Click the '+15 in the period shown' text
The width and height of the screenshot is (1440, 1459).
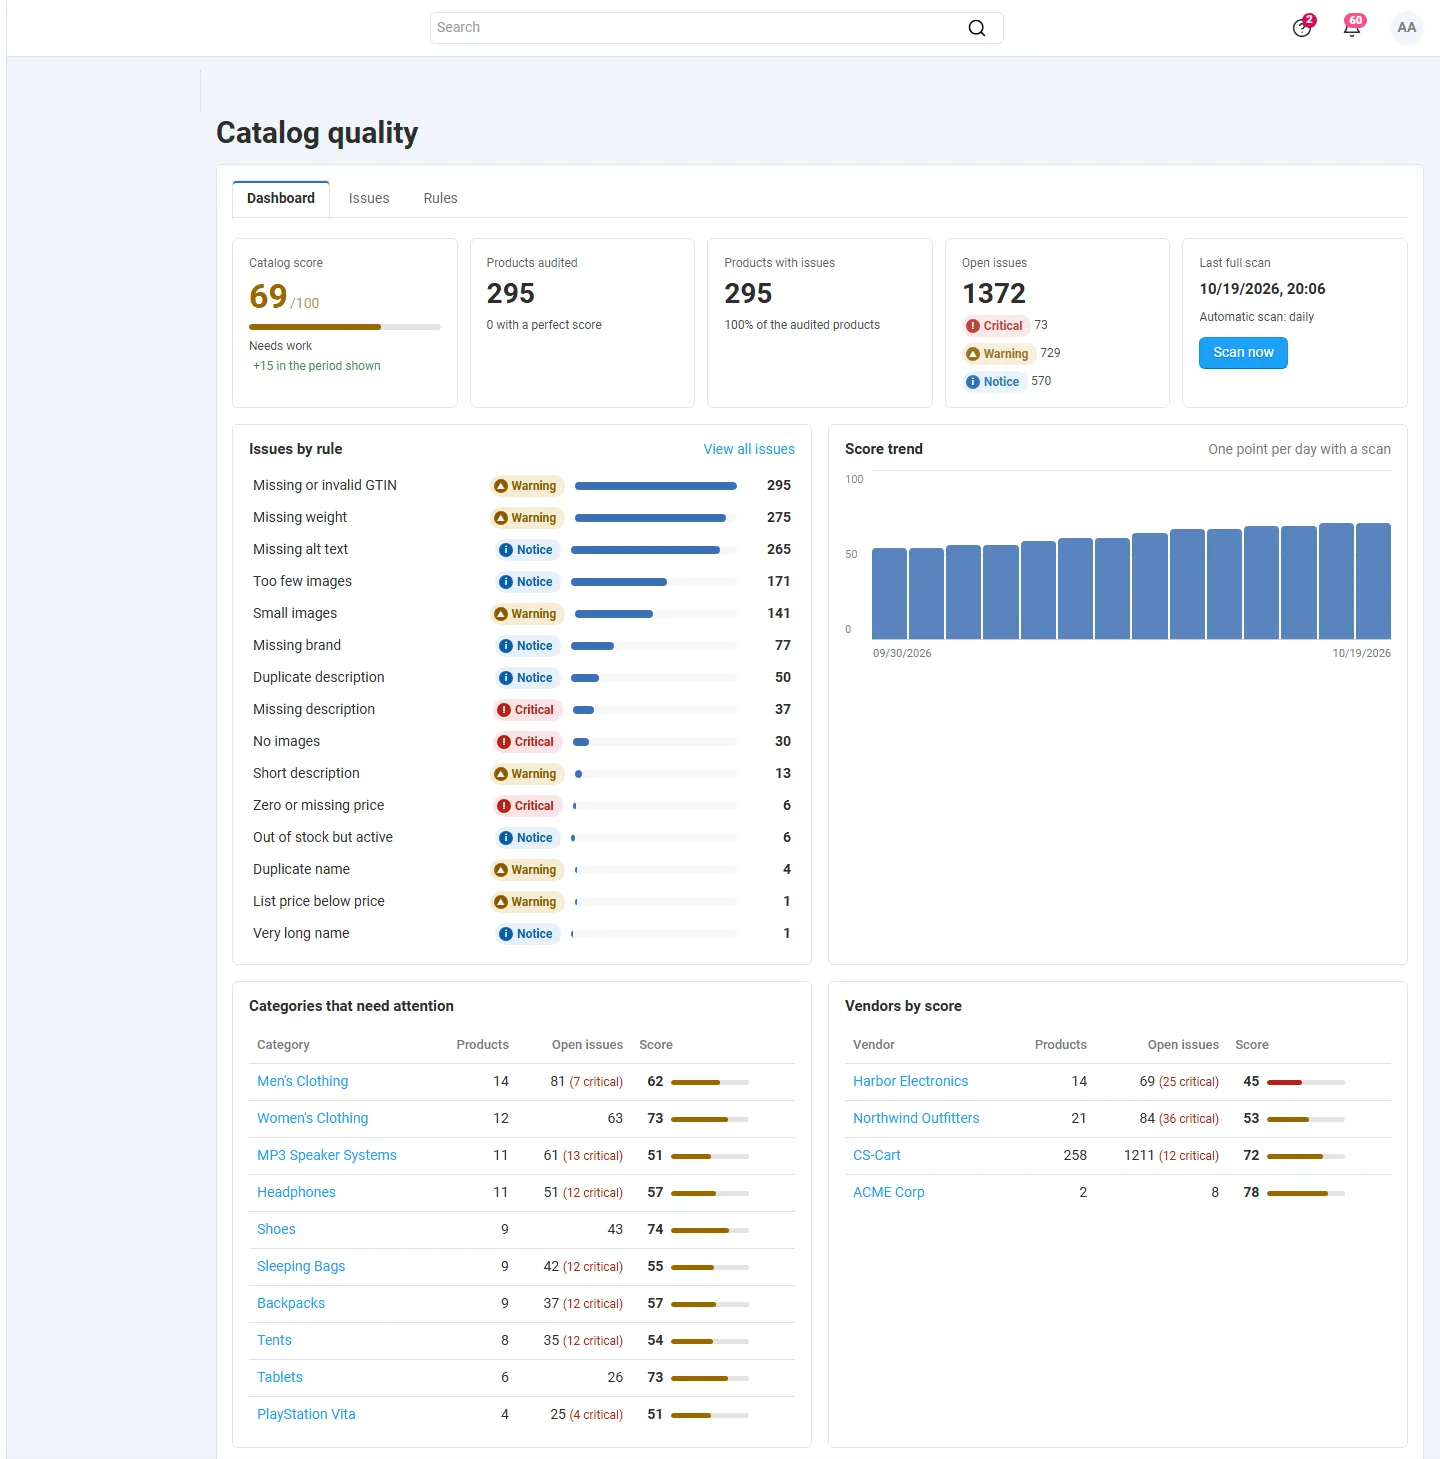click(x=316, y=366)
